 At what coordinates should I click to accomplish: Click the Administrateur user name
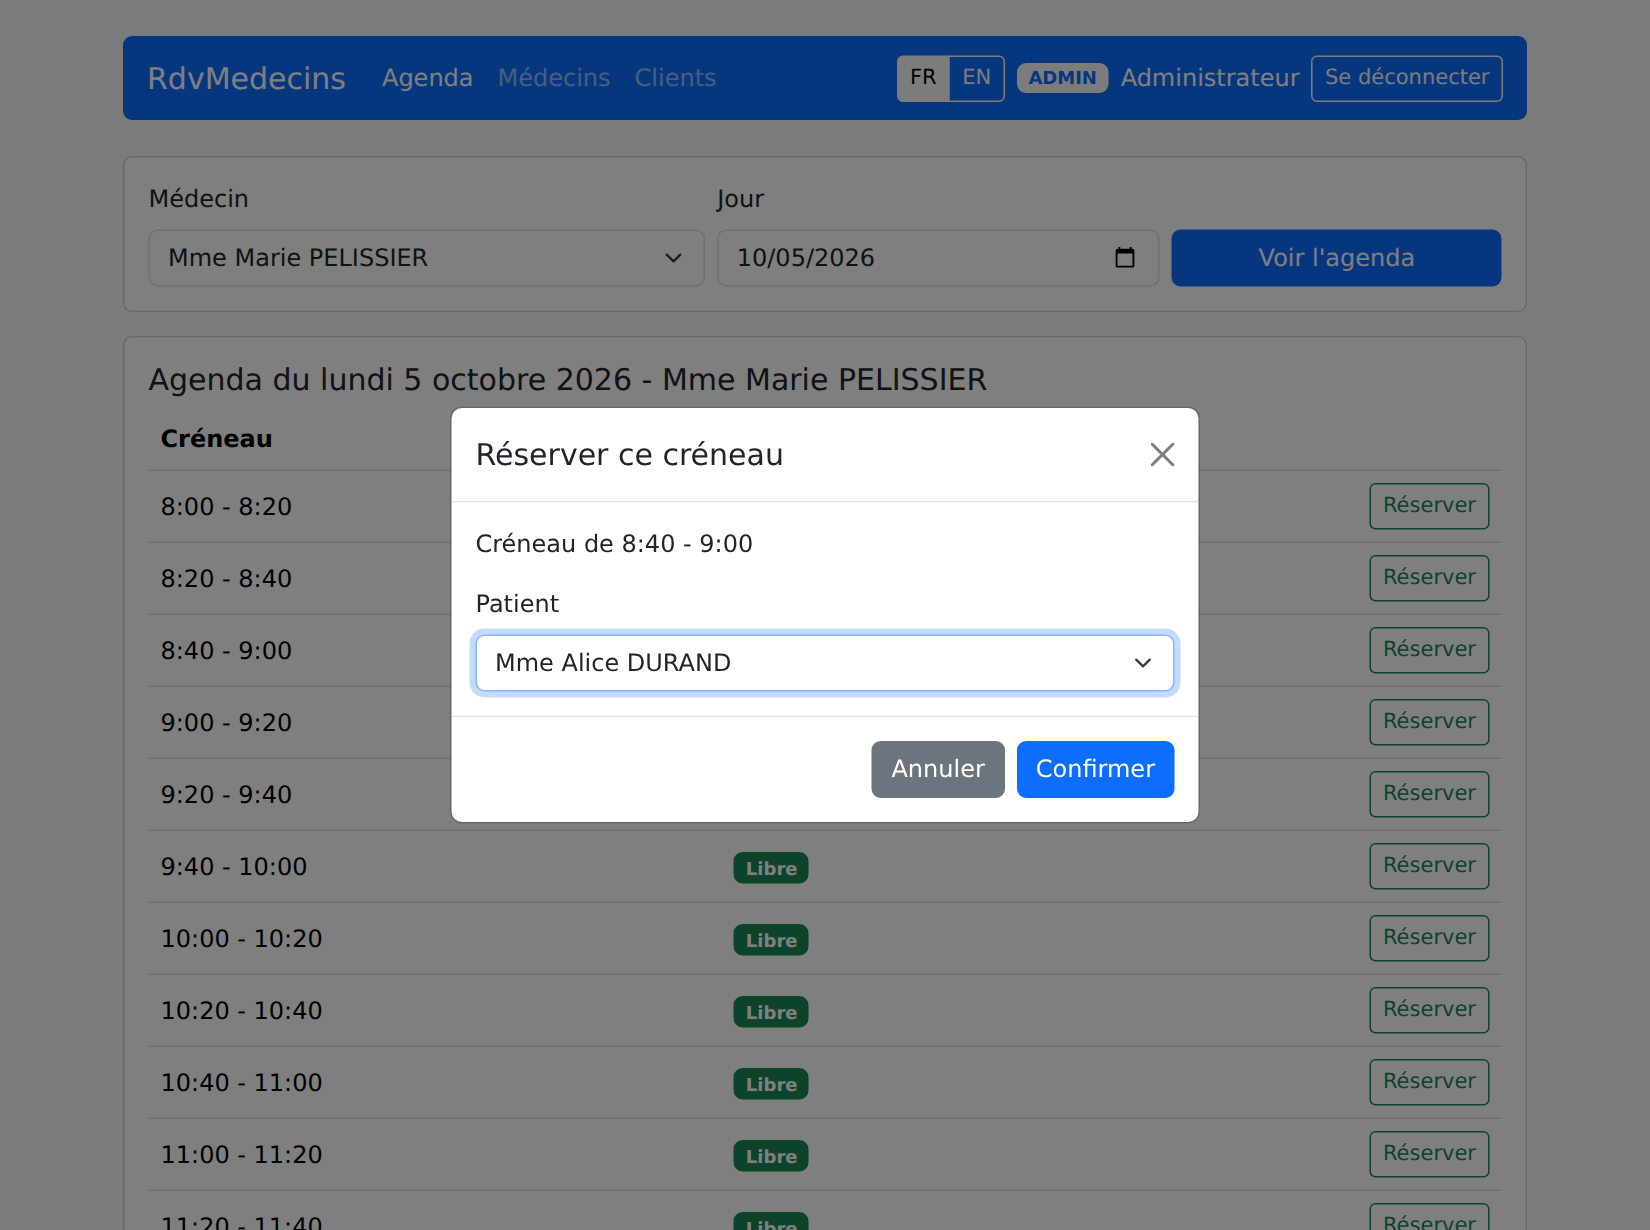[1210, 78]
